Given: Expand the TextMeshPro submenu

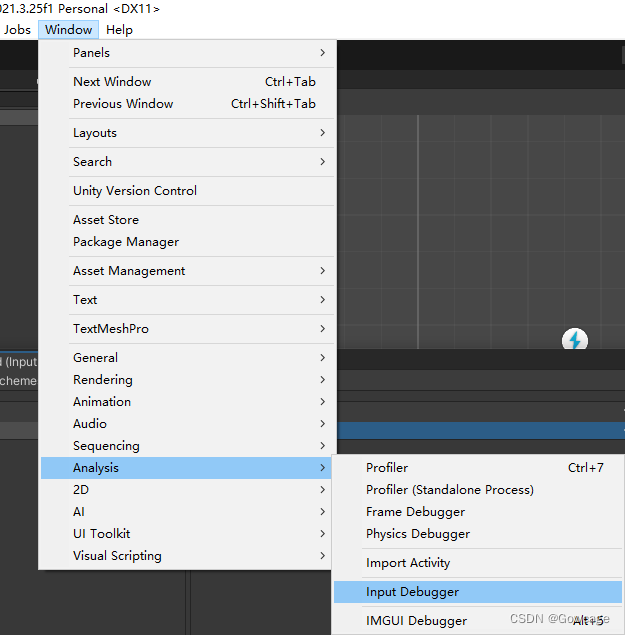Looking at the screenshot, I should coord(188,329).
